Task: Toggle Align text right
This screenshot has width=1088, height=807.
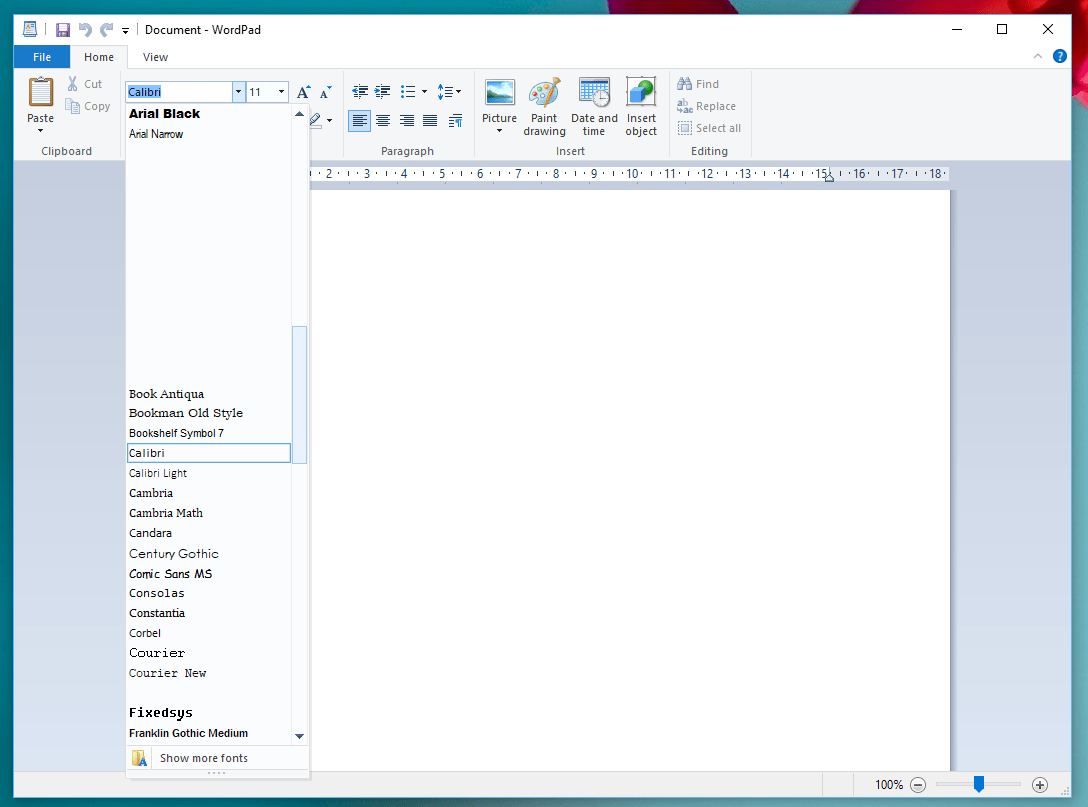Action: [x=407, y=121]
